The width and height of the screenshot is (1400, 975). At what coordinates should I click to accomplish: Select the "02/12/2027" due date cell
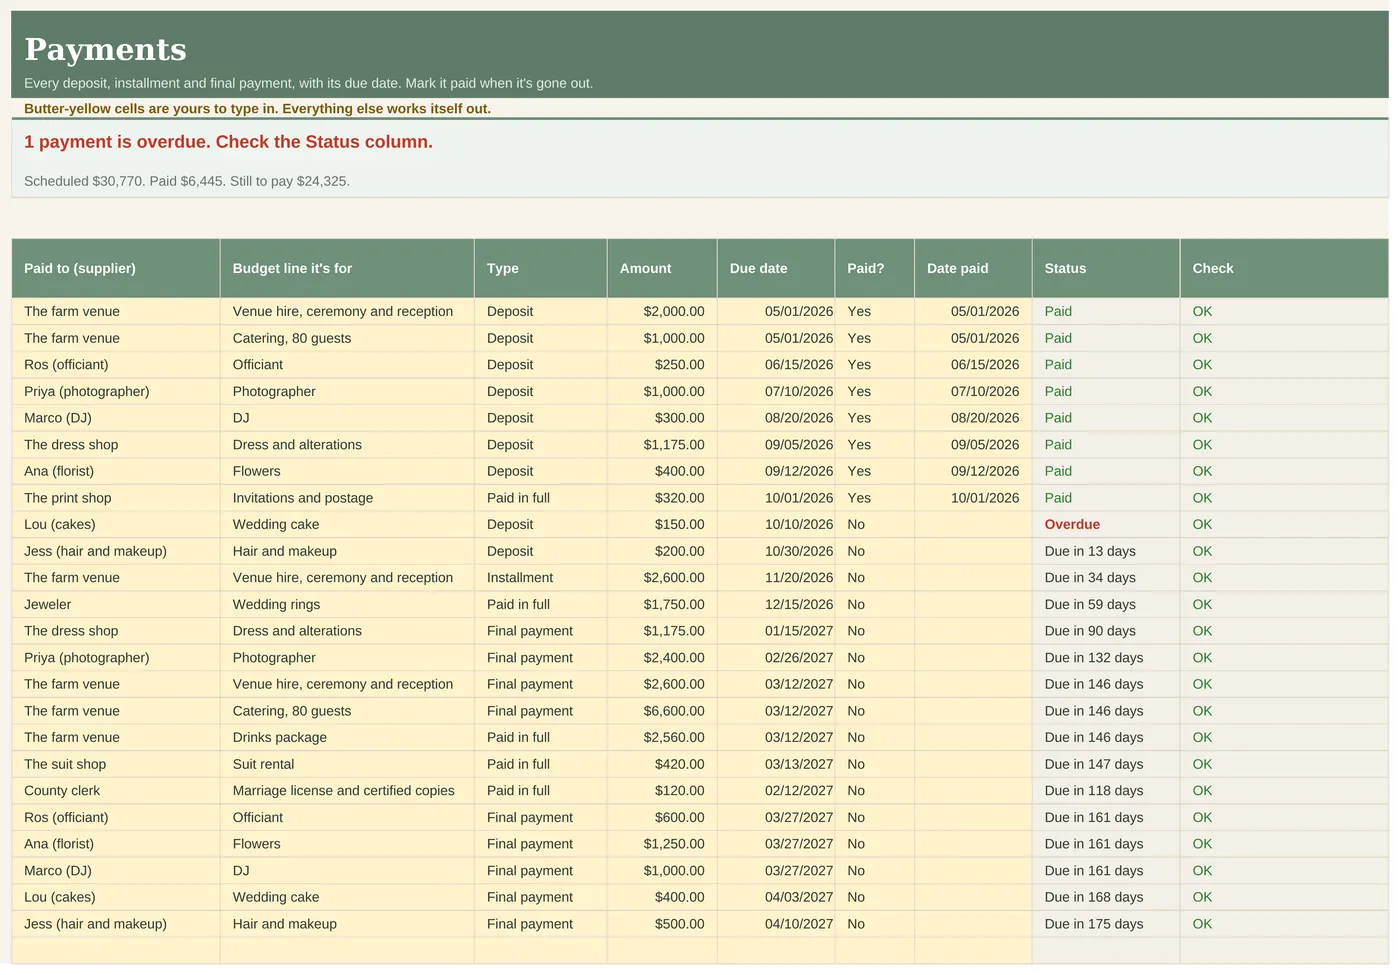click(776, 790)
